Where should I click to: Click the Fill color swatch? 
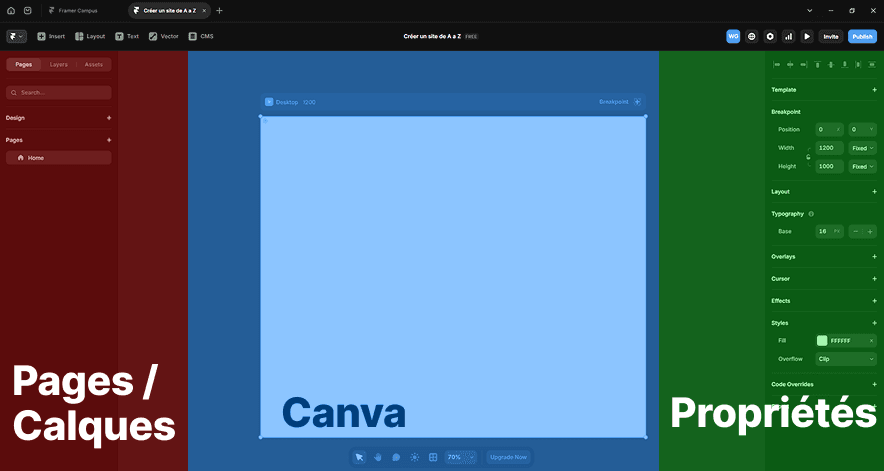pos(822,341)
